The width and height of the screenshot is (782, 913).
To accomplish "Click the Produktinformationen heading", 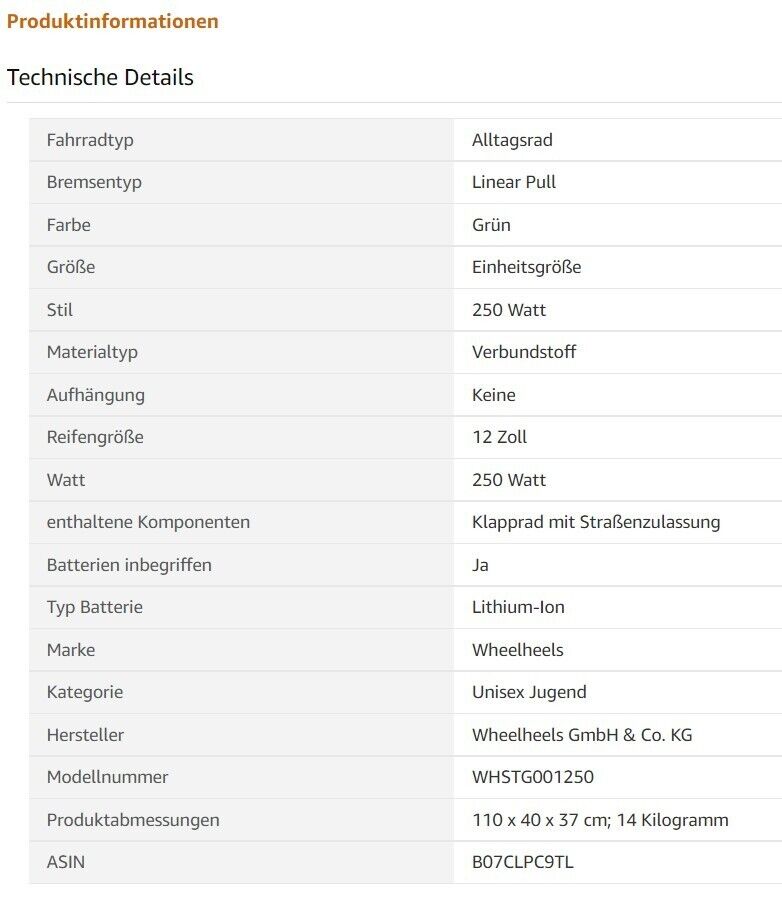I will click(x=112, y=21).
